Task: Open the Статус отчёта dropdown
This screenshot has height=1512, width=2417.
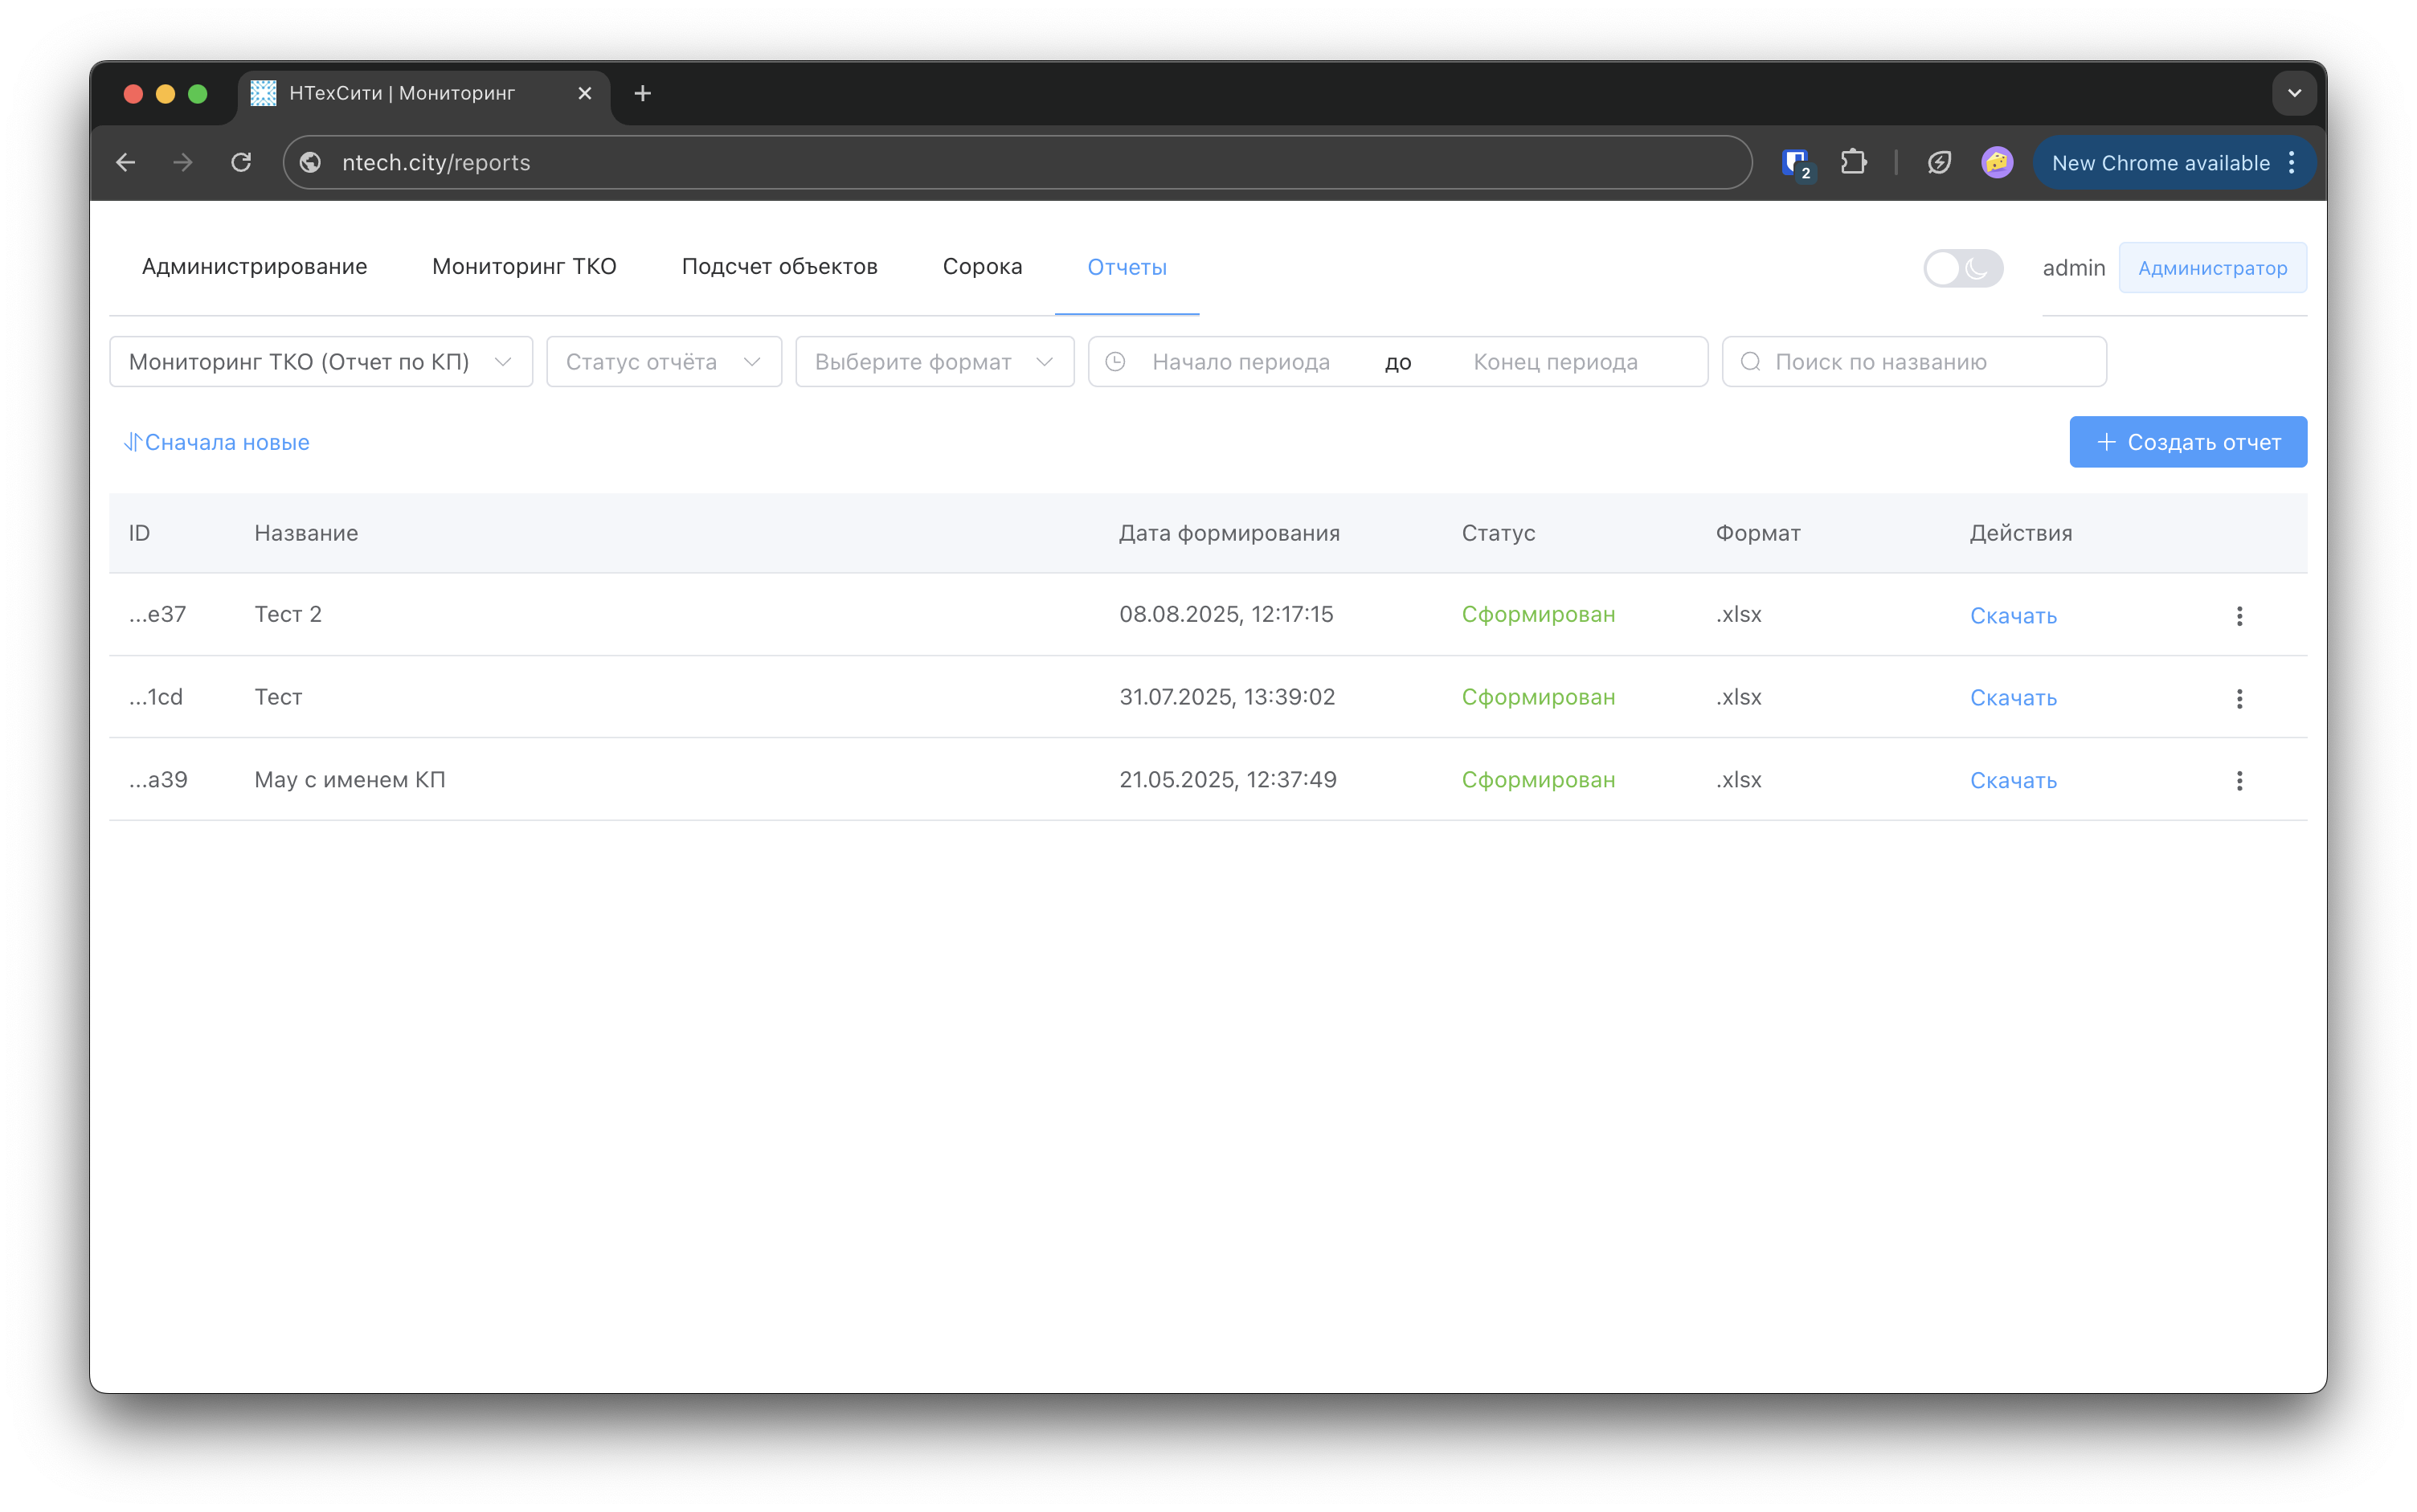Action: coord(663,362)
